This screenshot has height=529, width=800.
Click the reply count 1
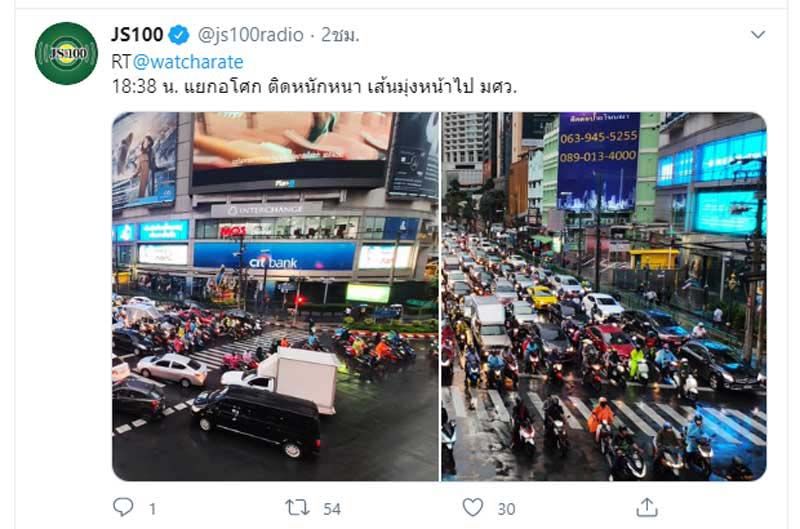click(x=152, y=509)
